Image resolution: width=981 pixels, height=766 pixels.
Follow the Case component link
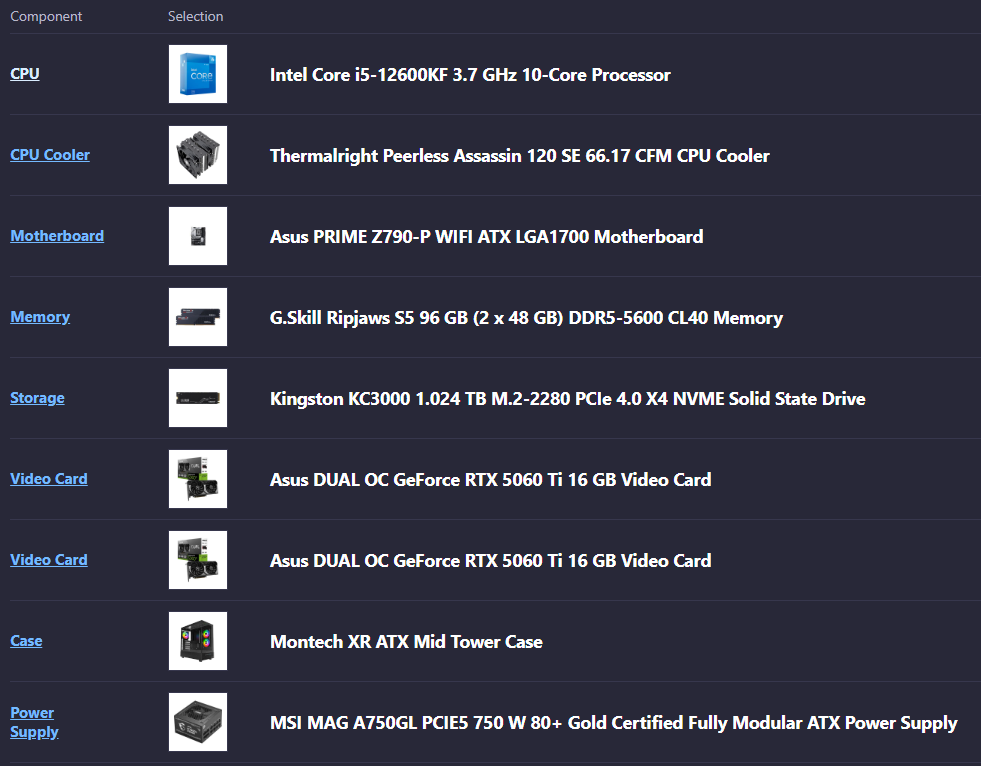(26, 641)
